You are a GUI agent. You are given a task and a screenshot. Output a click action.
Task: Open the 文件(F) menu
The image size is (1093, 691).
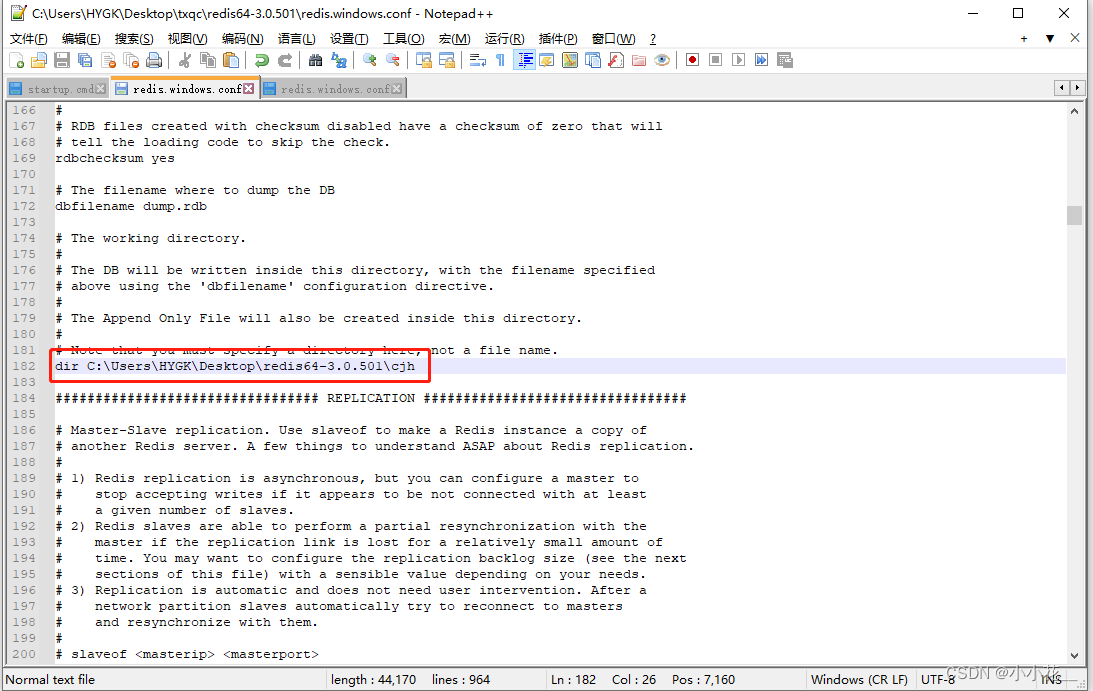pos(29,39)
